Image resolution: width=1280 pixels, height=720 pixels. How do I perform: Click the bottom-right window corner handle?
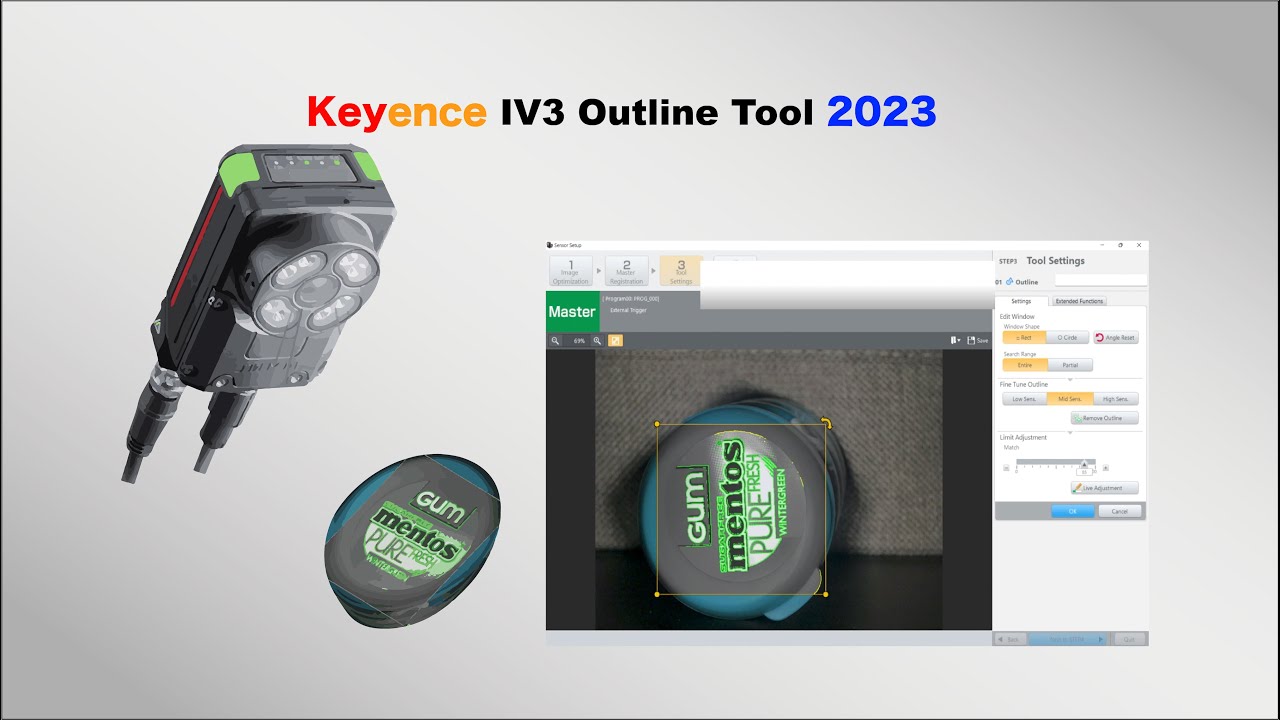(826, 594)
